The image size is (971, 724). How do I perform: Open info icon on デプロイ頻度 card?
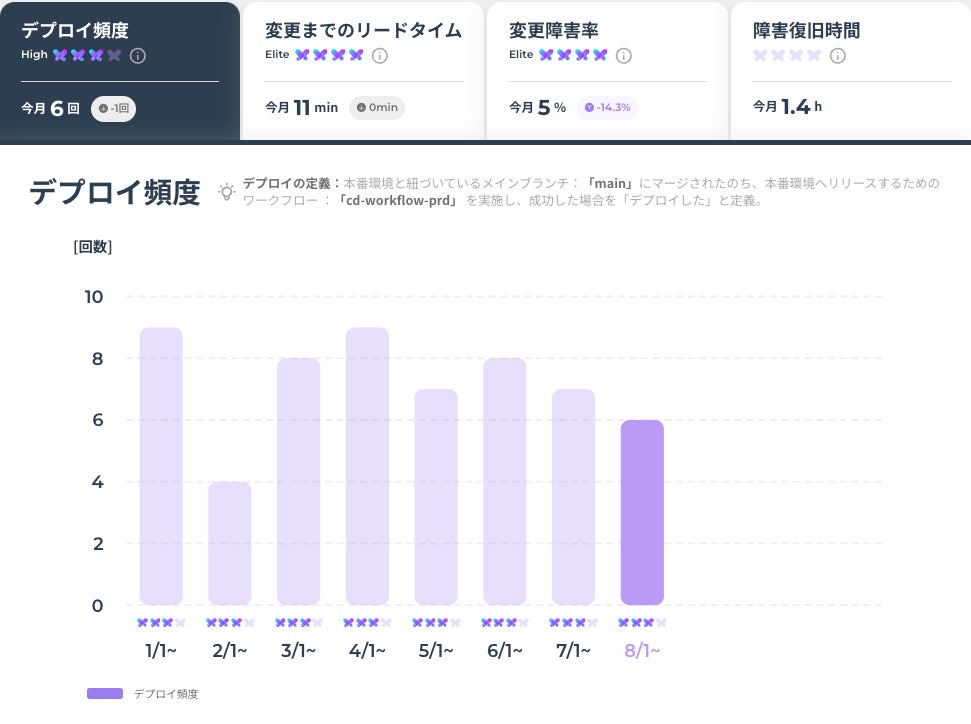pyautogui.click(x=137, y=56)
